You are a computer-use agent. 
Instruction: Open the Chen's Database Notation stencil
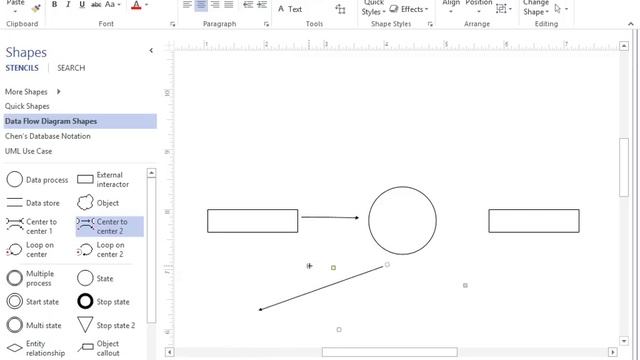pyautogui.click(x=48, y=136)
